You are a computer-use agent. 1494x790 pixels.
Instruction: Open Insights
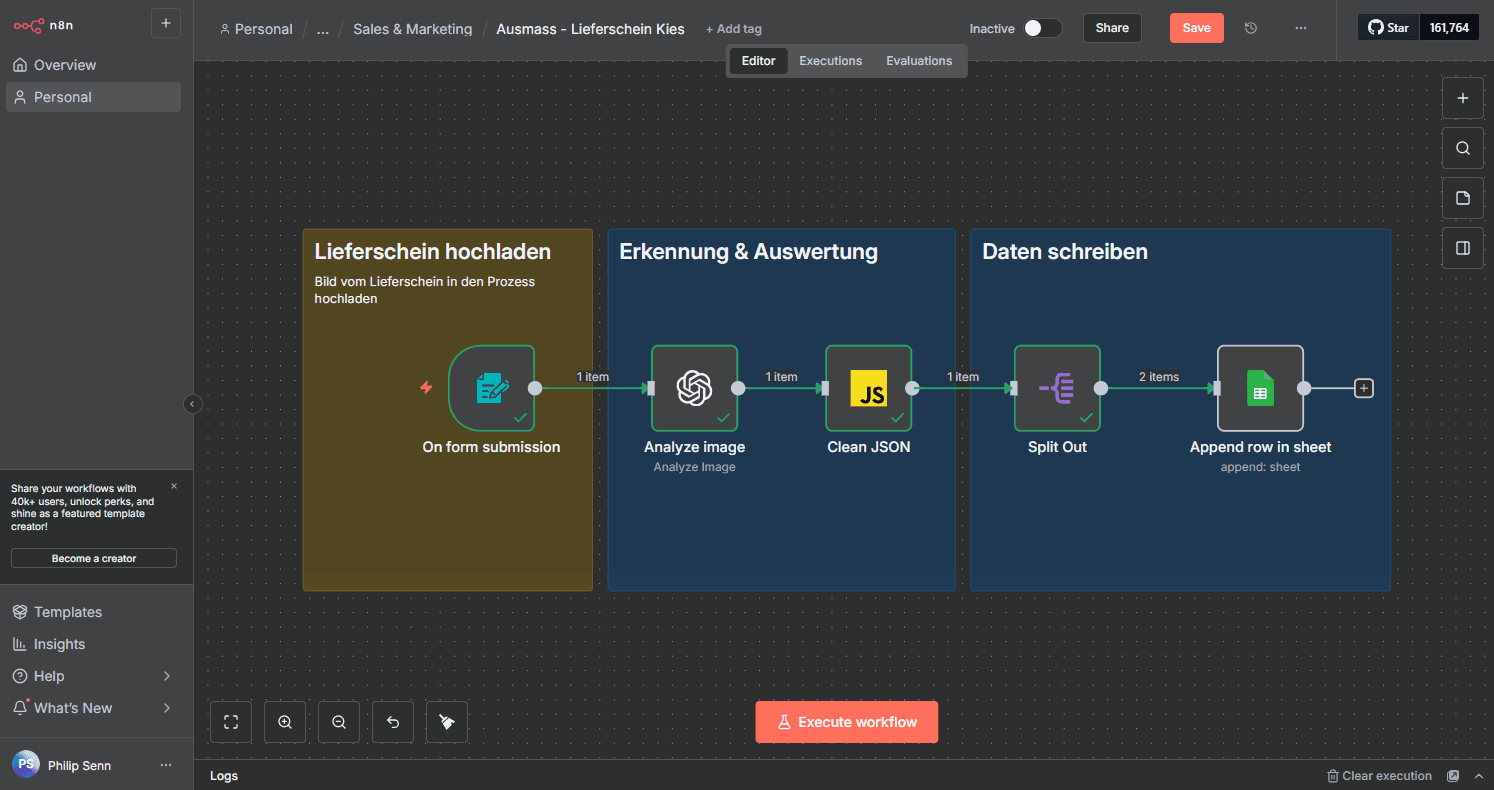(93, 644)
